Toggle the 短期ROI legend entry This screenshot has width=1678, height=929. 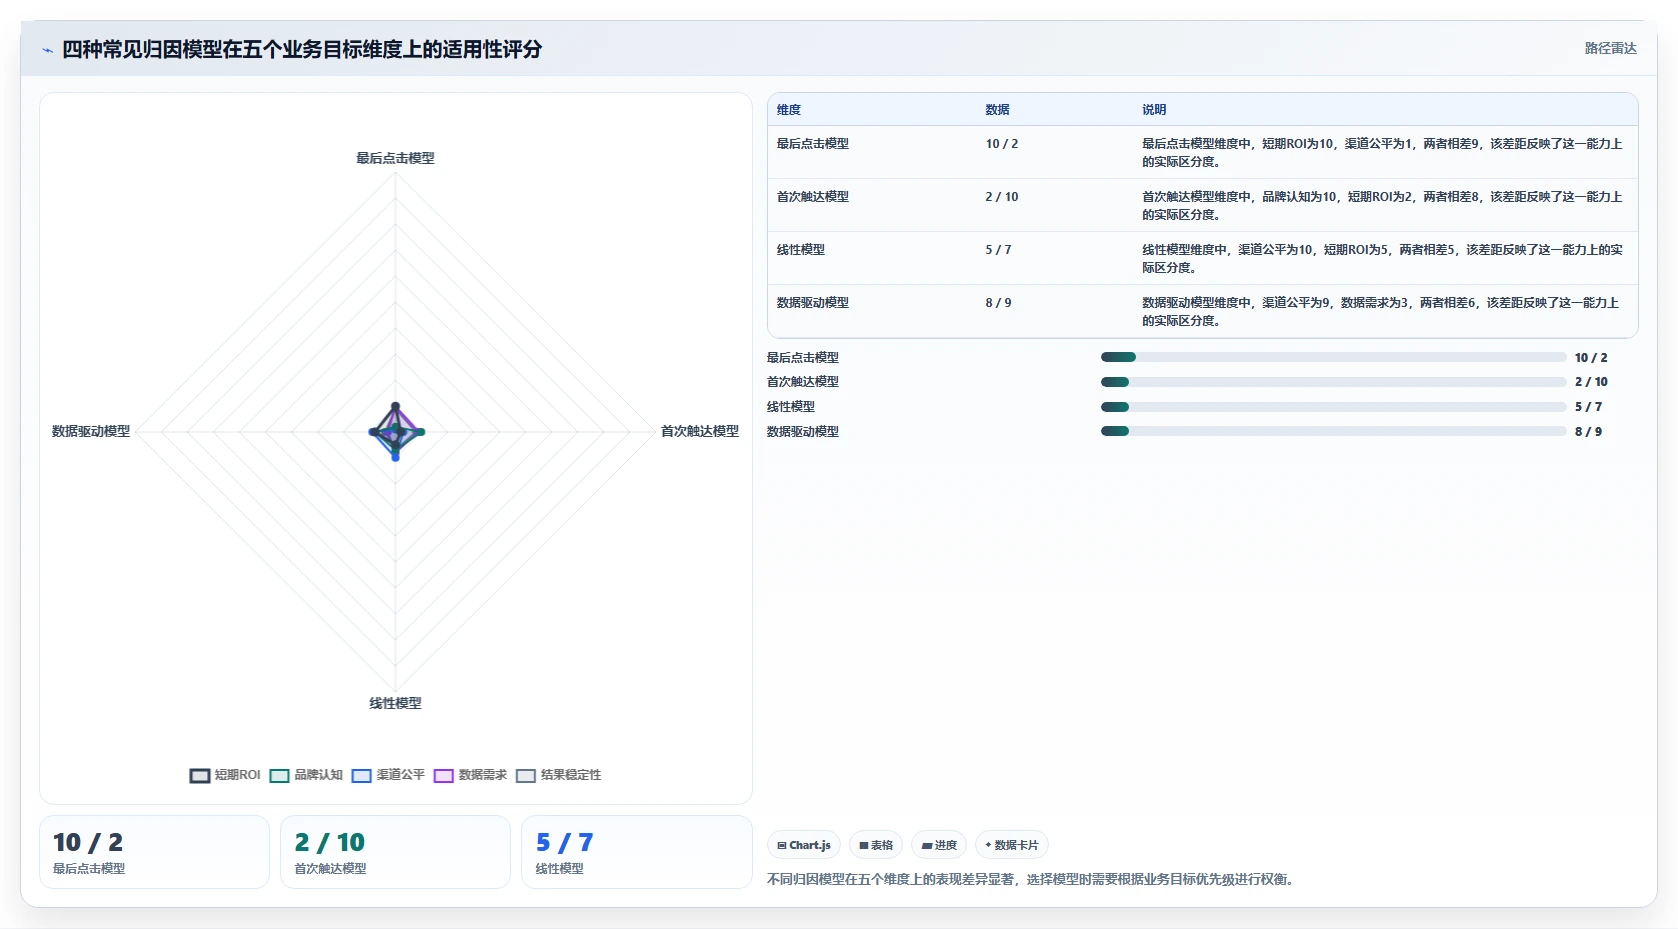pos(225,775)
